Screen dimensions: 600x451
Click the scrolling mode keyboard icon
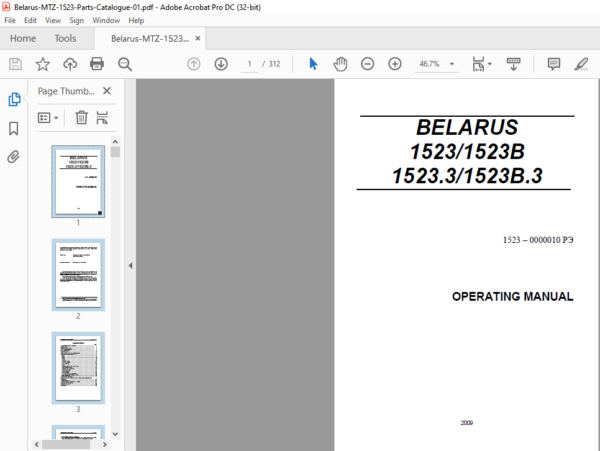pyautogui.click(x=513, y=64)
